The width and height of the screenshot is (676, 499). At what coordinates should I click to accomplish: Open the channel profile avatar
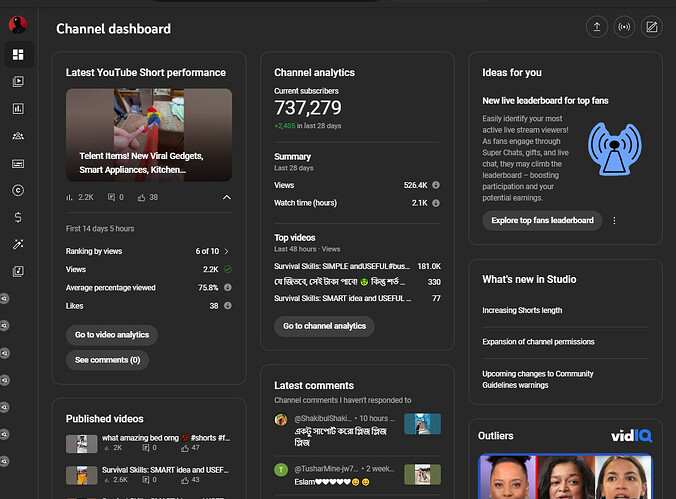(x=18, y=25)
